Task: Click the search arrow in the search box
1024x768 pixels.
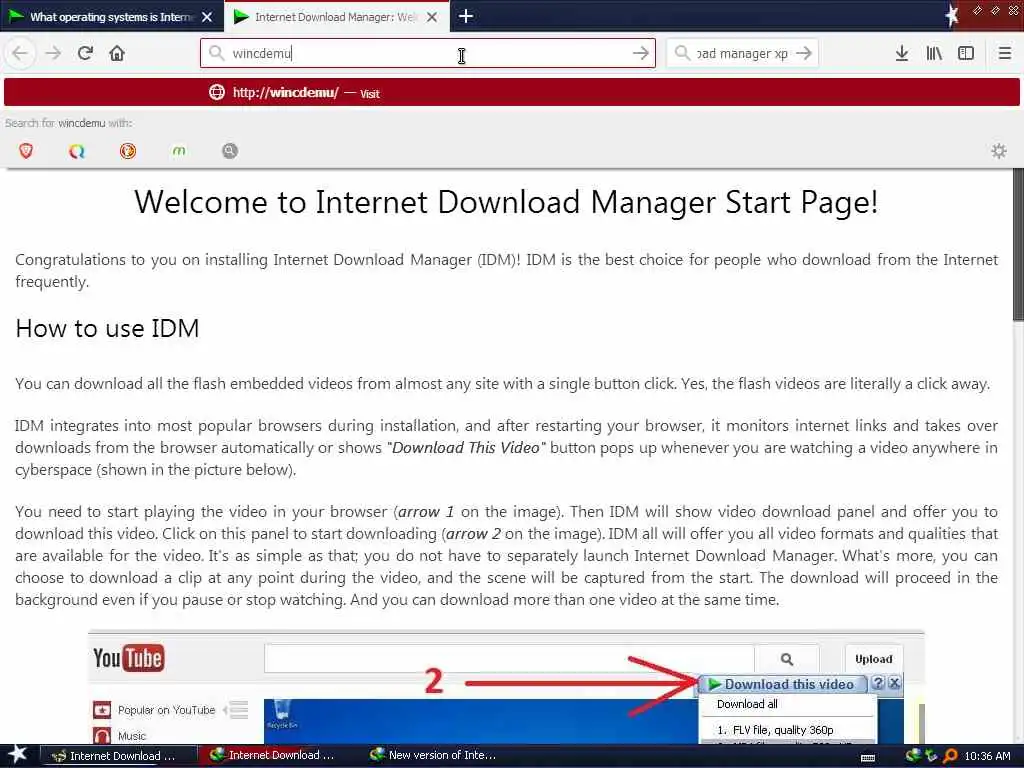Action: 804,53
